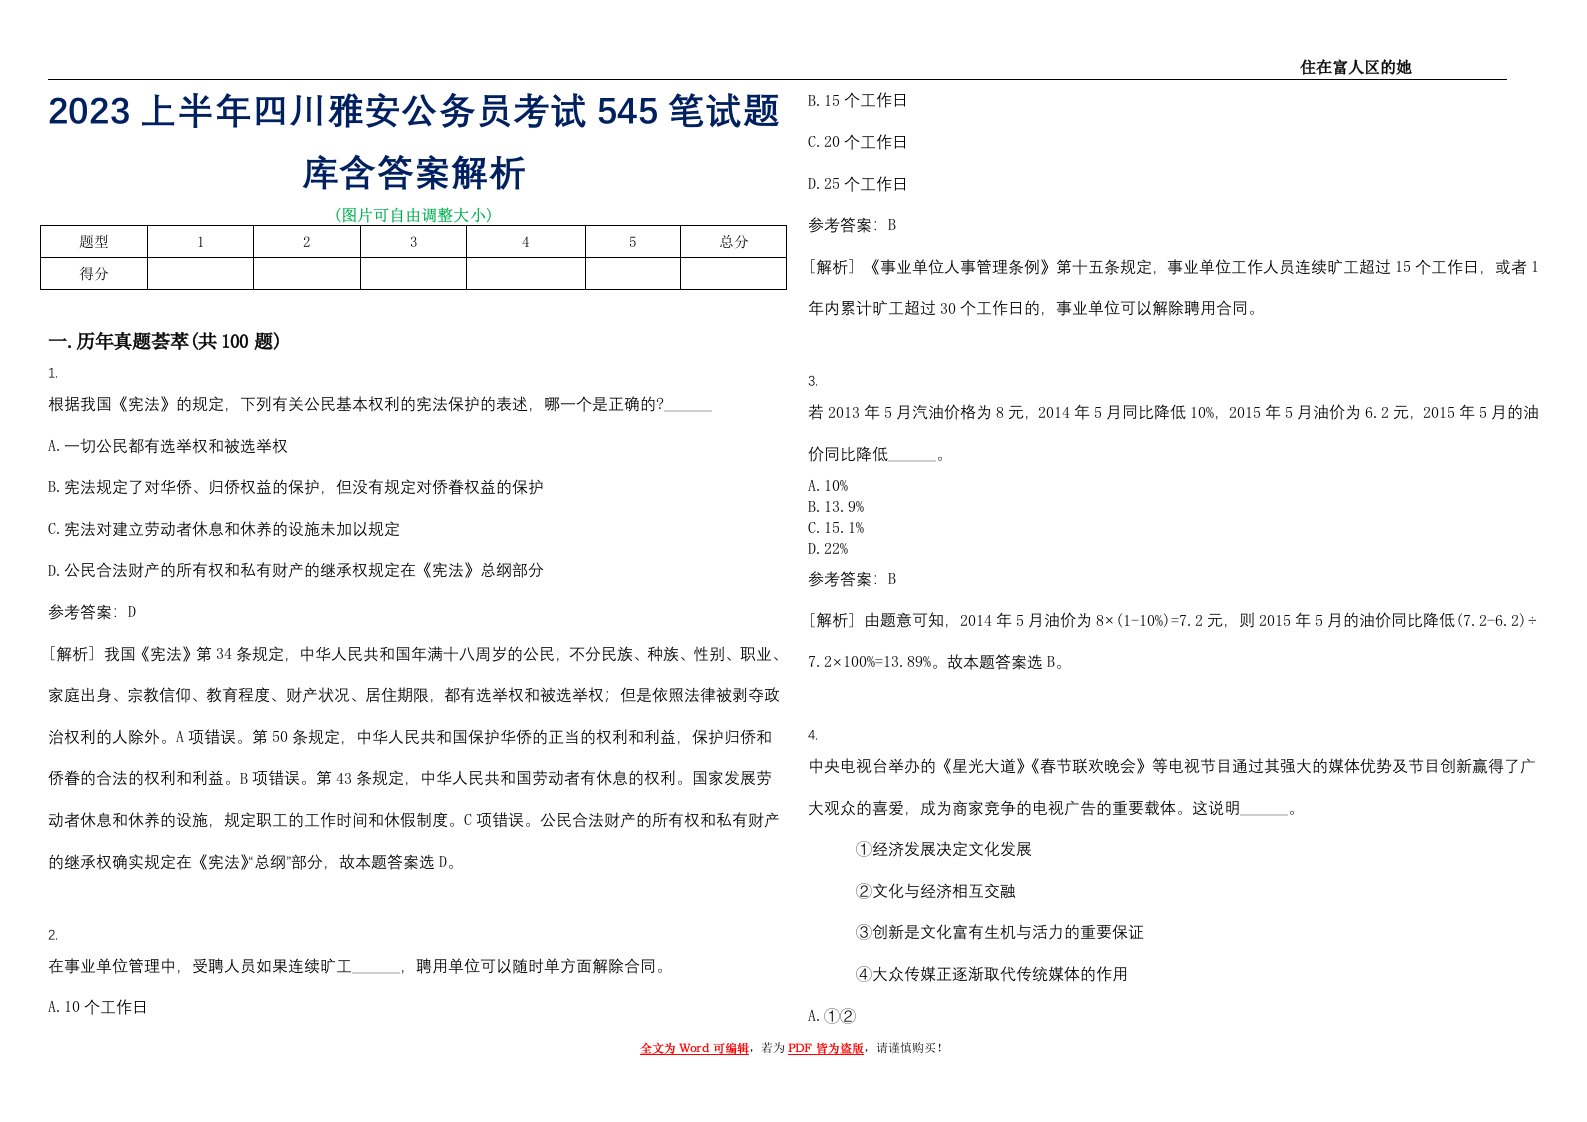The image size is (1587, 1122).
Task: Click the title line '库含答案解析'
Action: (x=414, y=173)
